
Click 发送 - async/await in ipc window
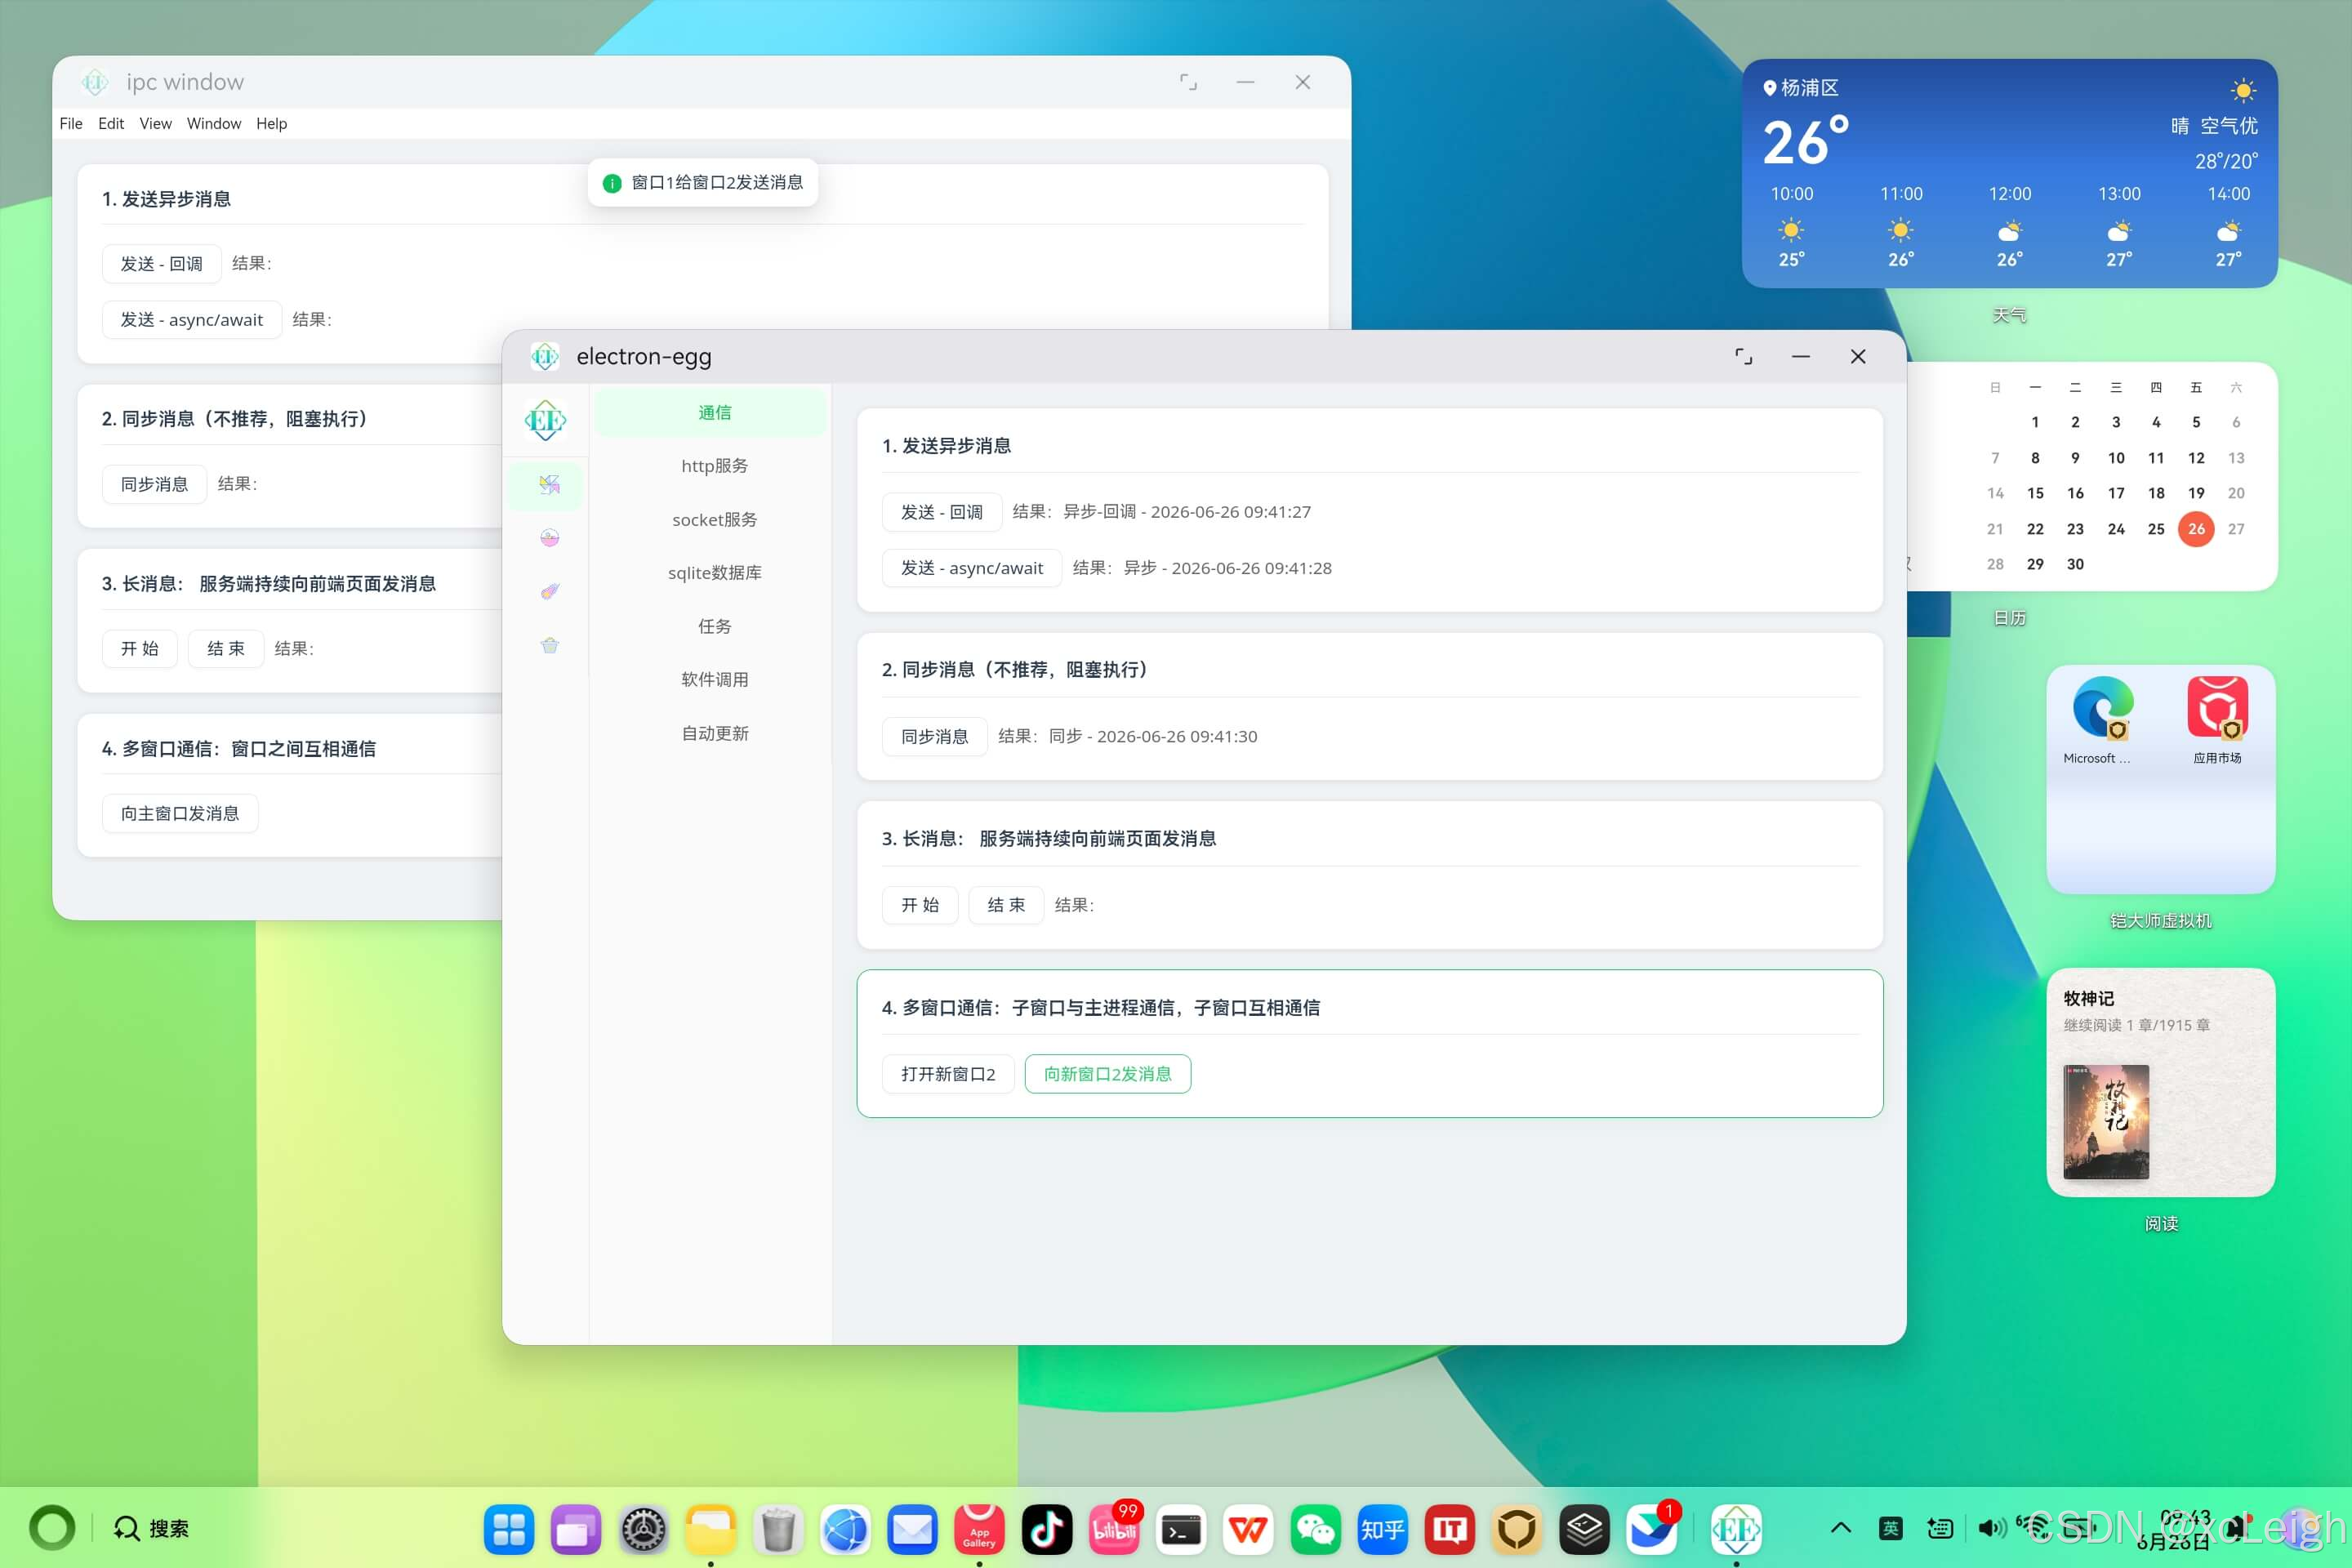tap(191, 320)
